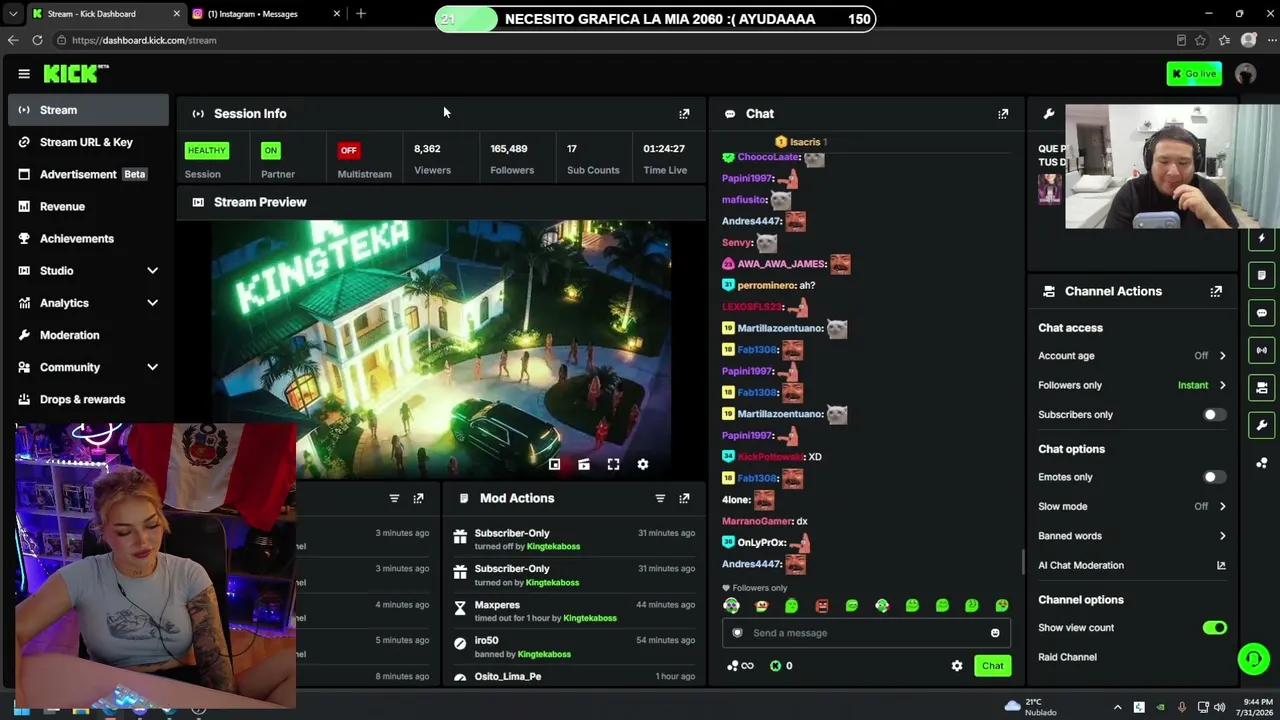Click the broadcast signal button on the right rail
The image size is (1280, 720).
[1262, 350]
